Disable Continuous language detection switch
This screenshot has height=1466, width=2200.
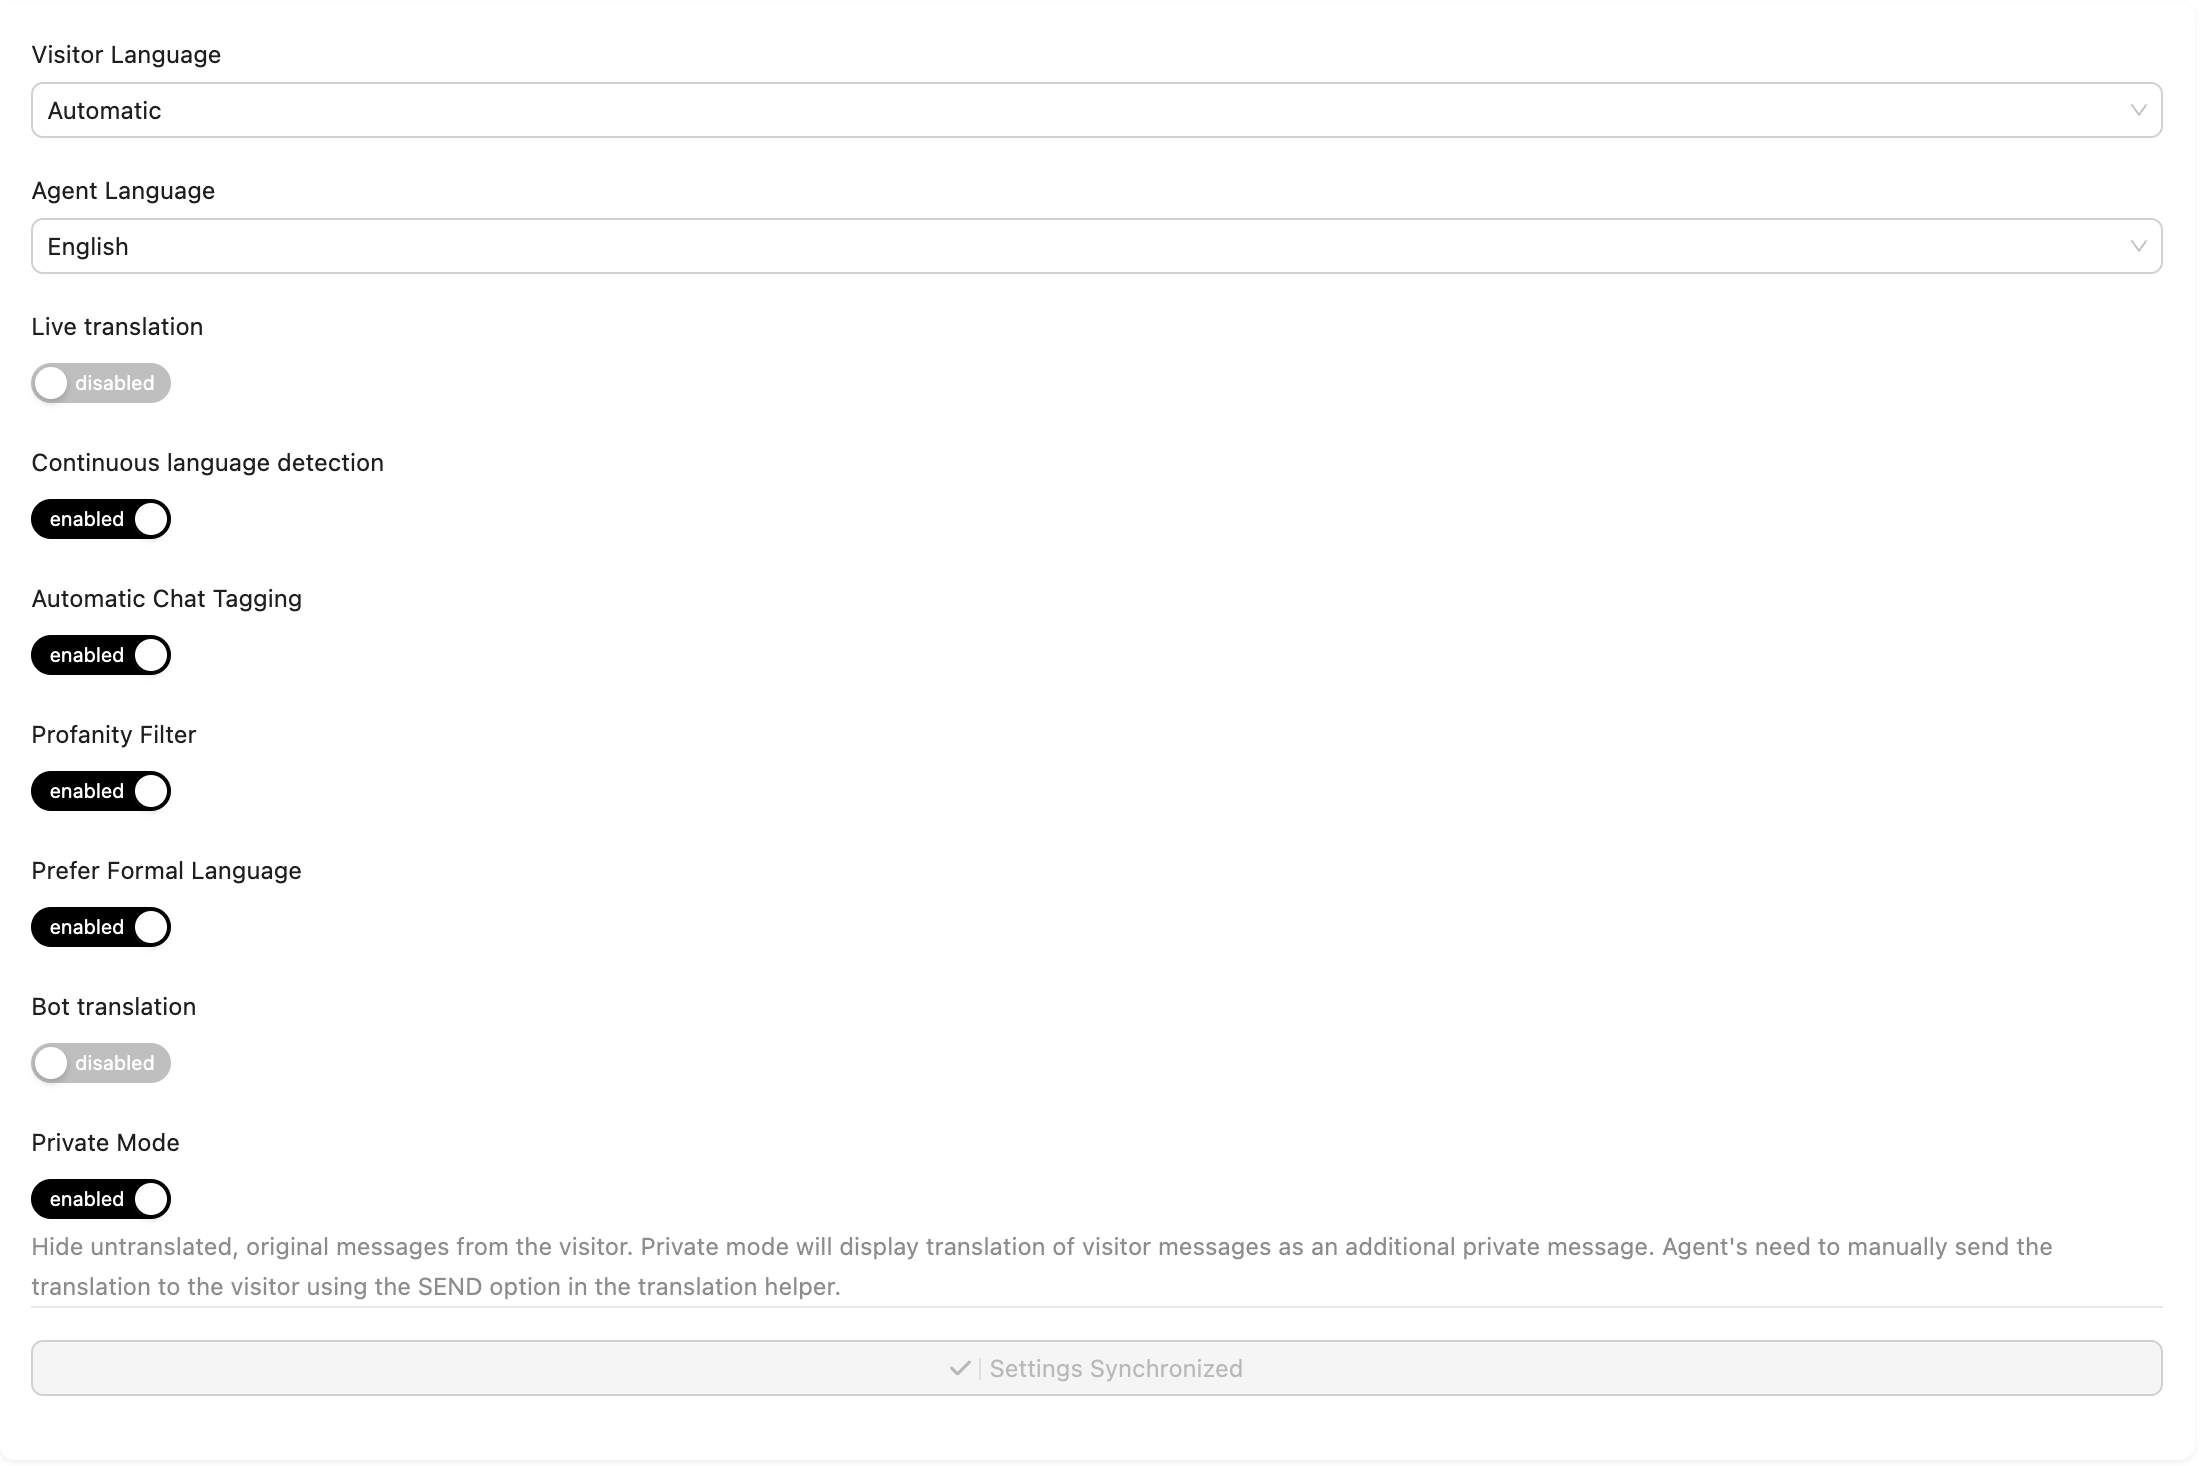pos(101,519)
